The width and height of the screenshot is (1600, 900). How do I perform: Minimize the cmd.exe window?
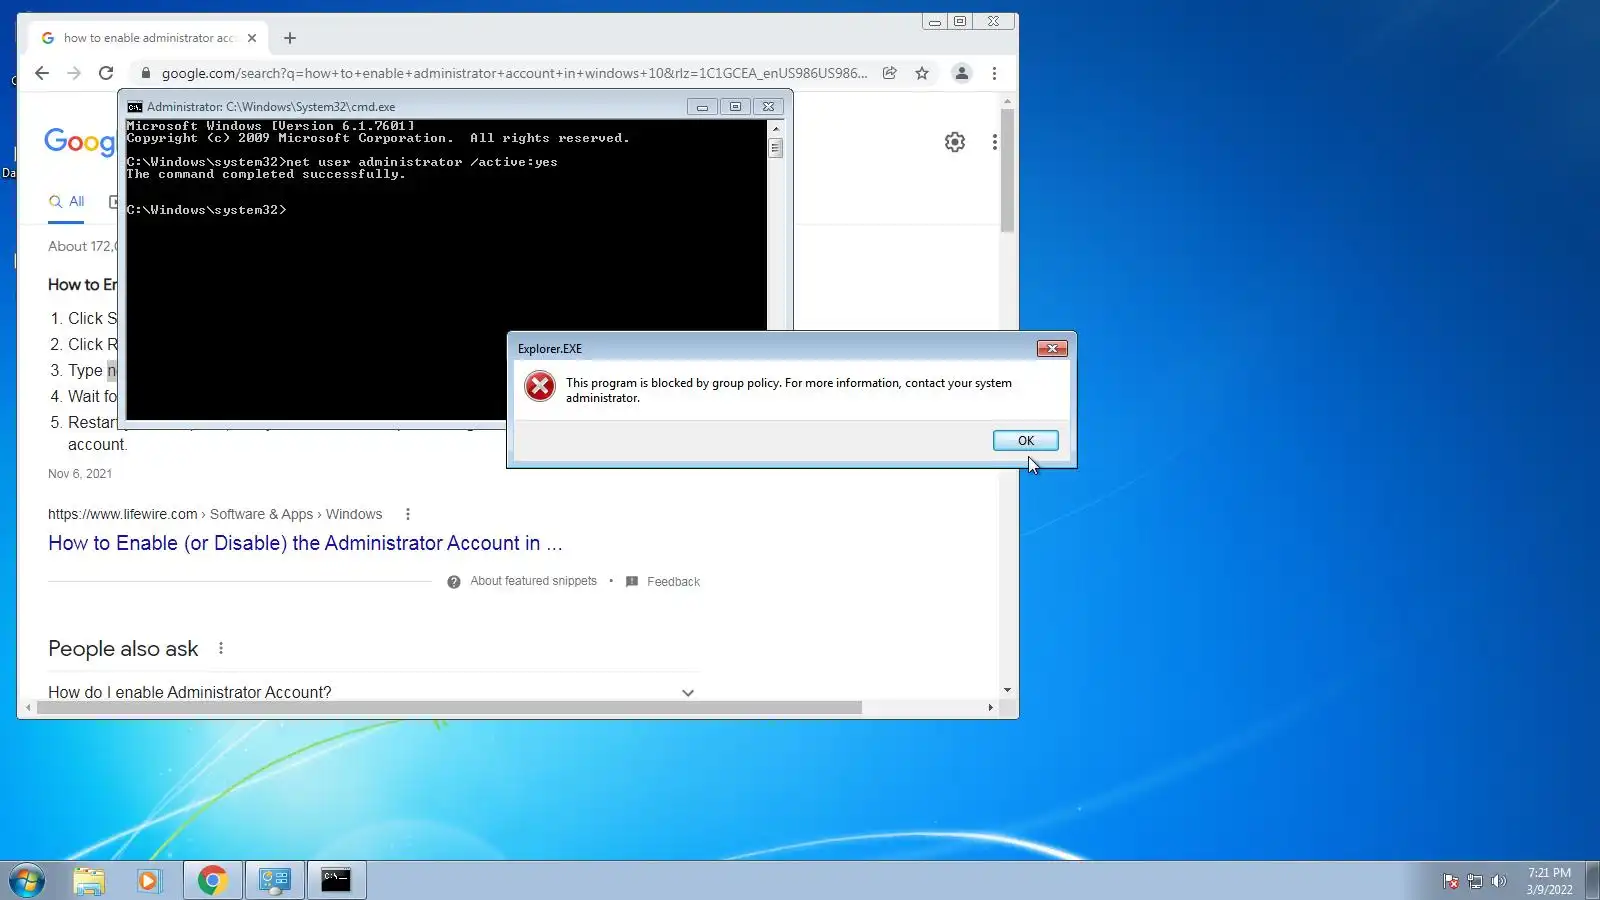[702, 107]
